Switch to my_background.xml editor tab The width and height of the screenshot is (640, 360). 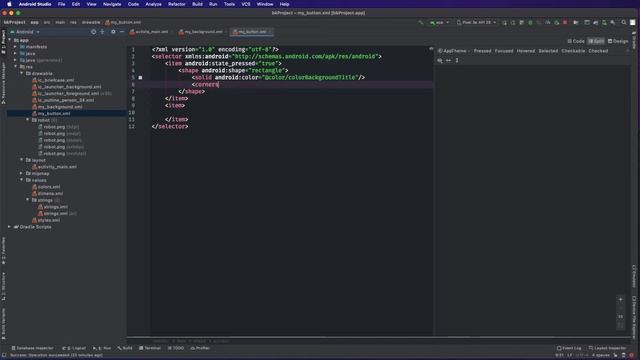tap(201, 32)
